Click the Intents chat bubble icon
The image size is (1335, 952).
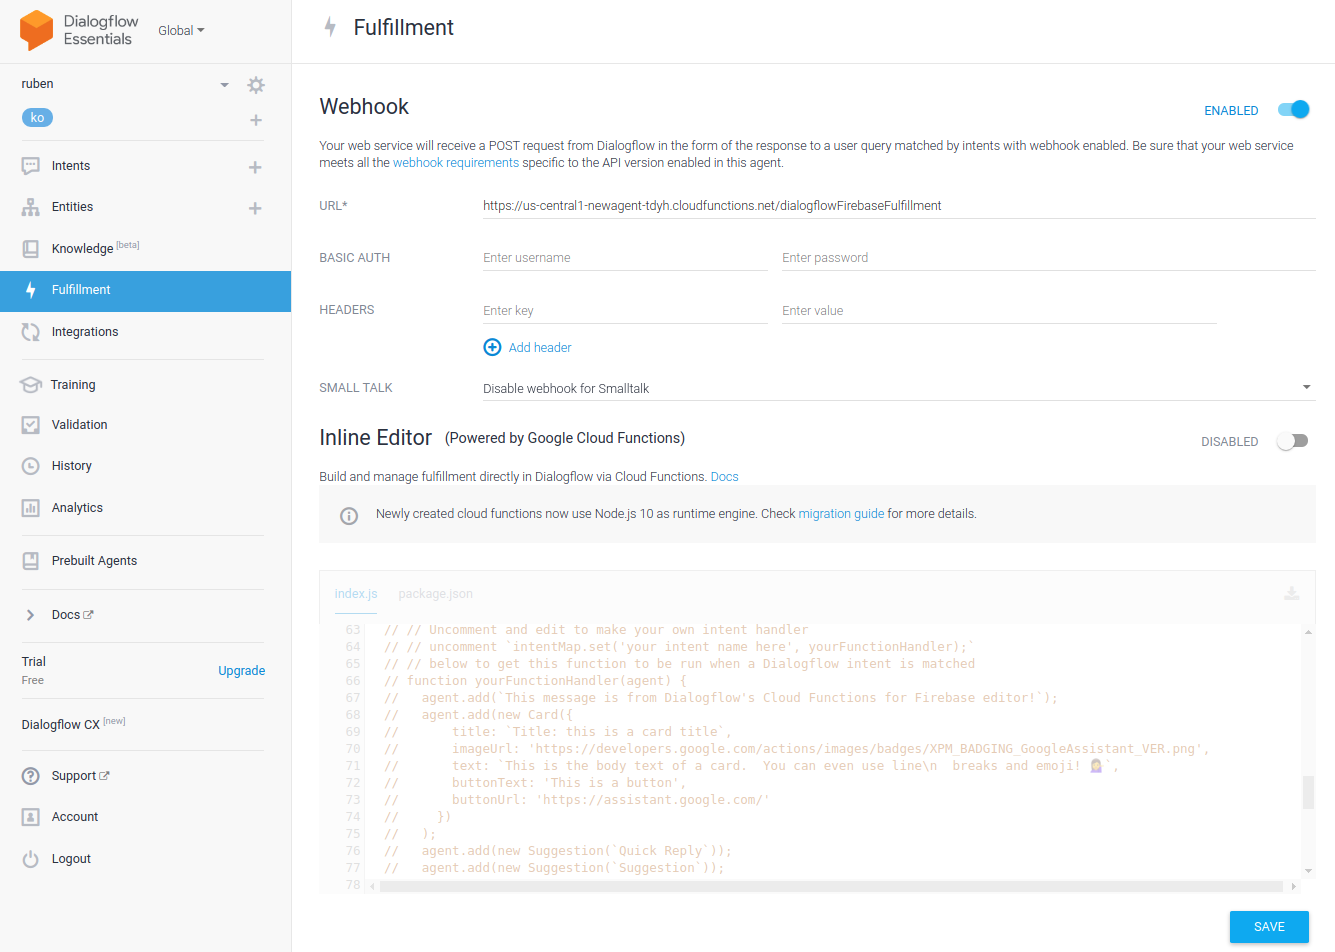pos(31,166)
